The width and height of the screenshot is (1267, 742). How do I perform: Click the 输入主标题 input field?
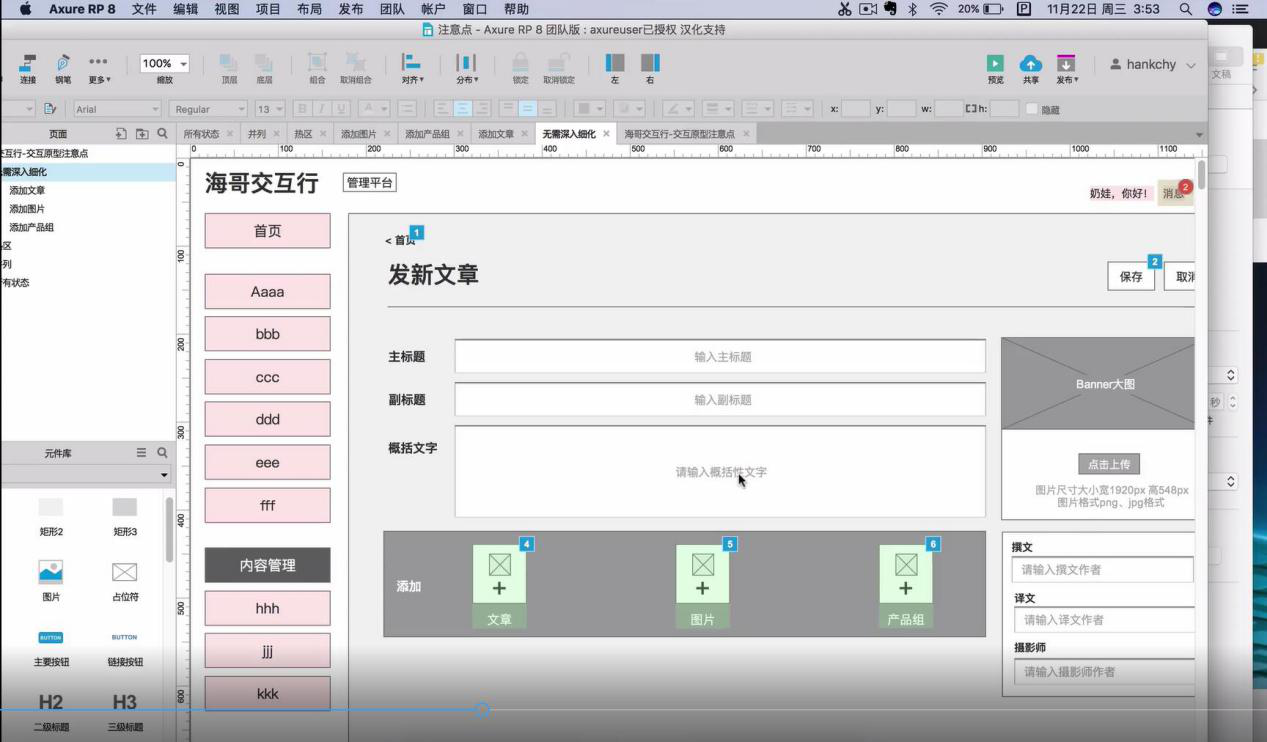coord(720,356)
